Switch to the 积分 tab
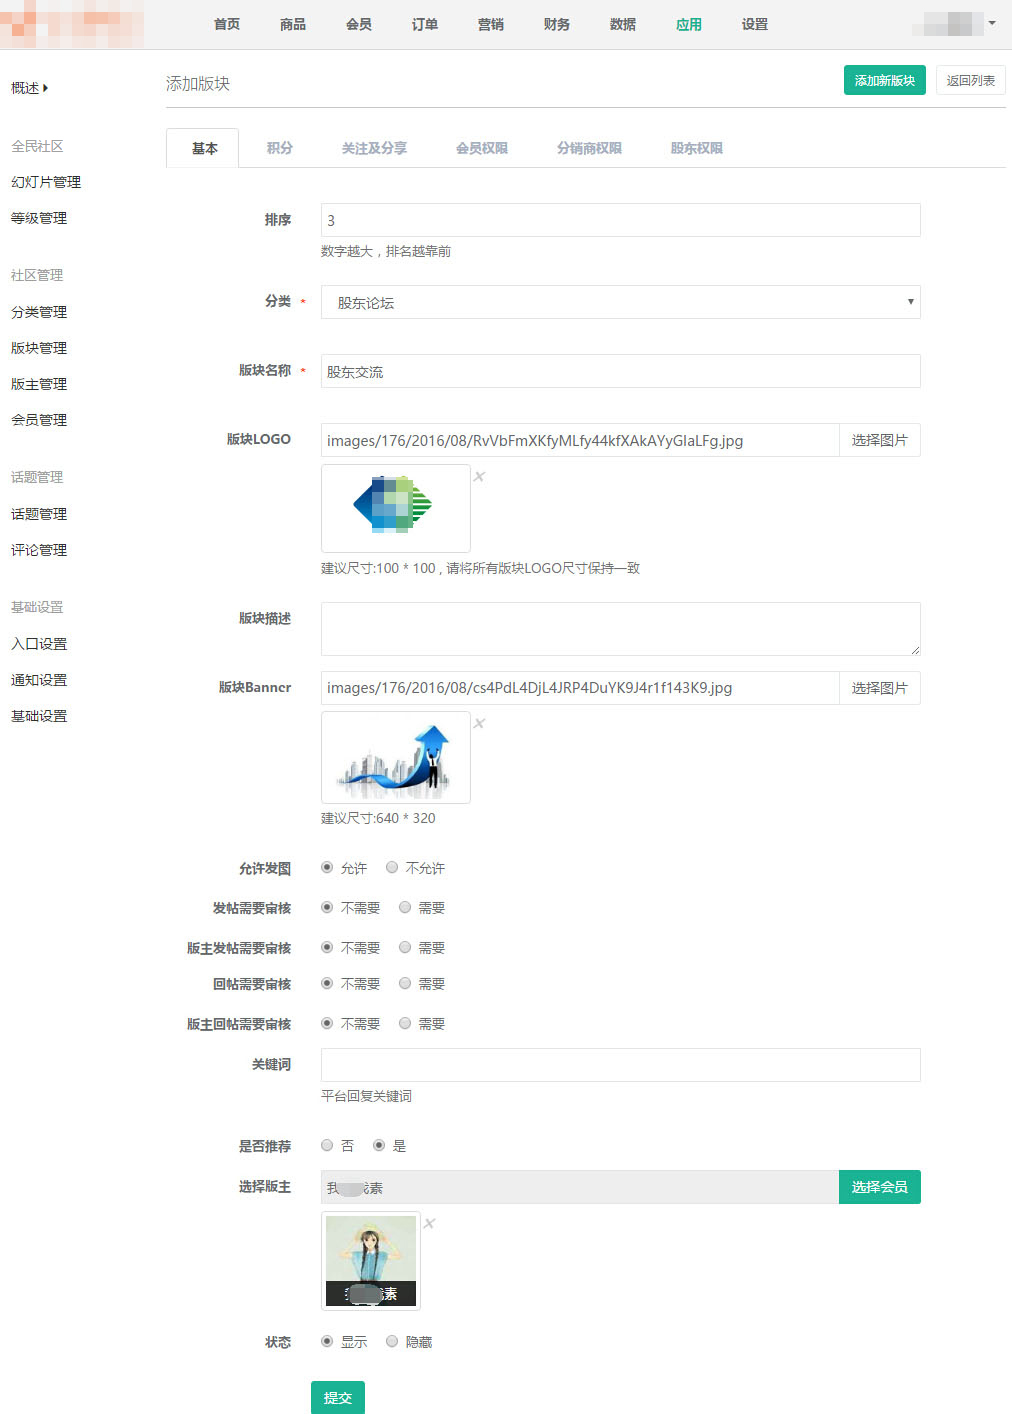Viewport: 1012px width, 1414px height. pos(280,148)
